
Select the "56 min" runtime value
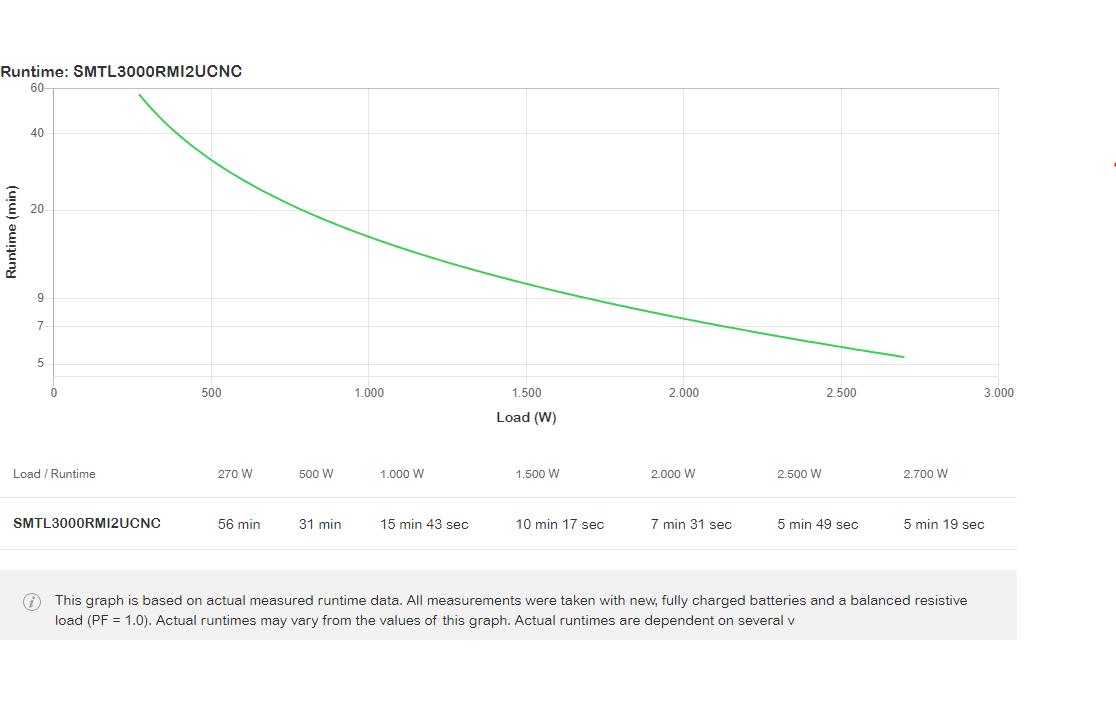239,524
